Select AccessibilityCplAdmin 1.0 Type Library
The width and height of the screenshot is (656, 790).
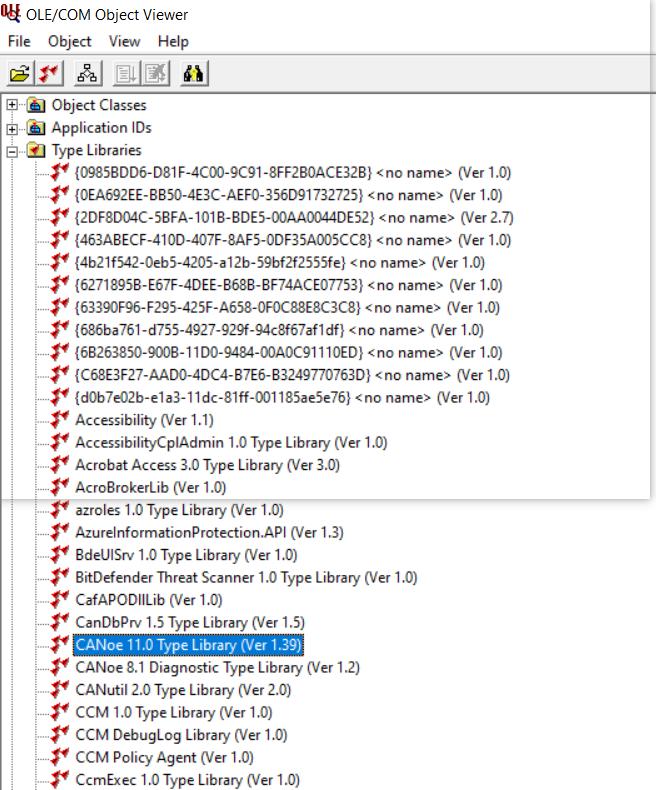(x=231, y=443)
